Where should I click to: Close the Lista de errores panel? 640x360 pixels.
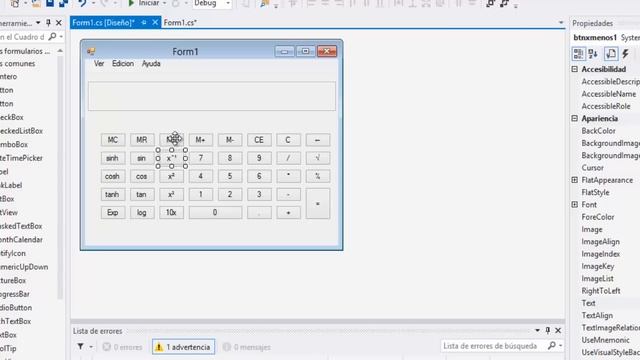pos(558,330)
